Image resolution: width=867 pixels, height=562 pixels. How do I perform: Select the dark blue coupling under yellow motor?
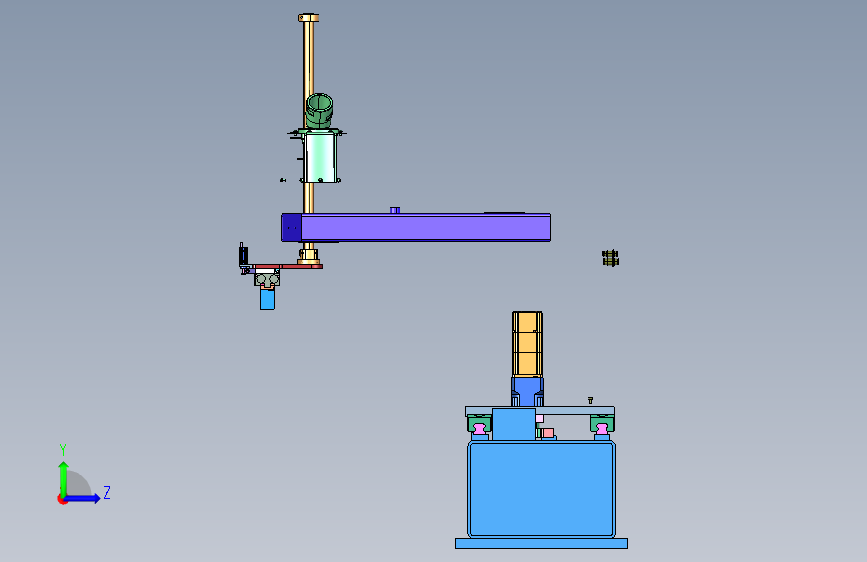pyautogui.click(x=527, y=392)
